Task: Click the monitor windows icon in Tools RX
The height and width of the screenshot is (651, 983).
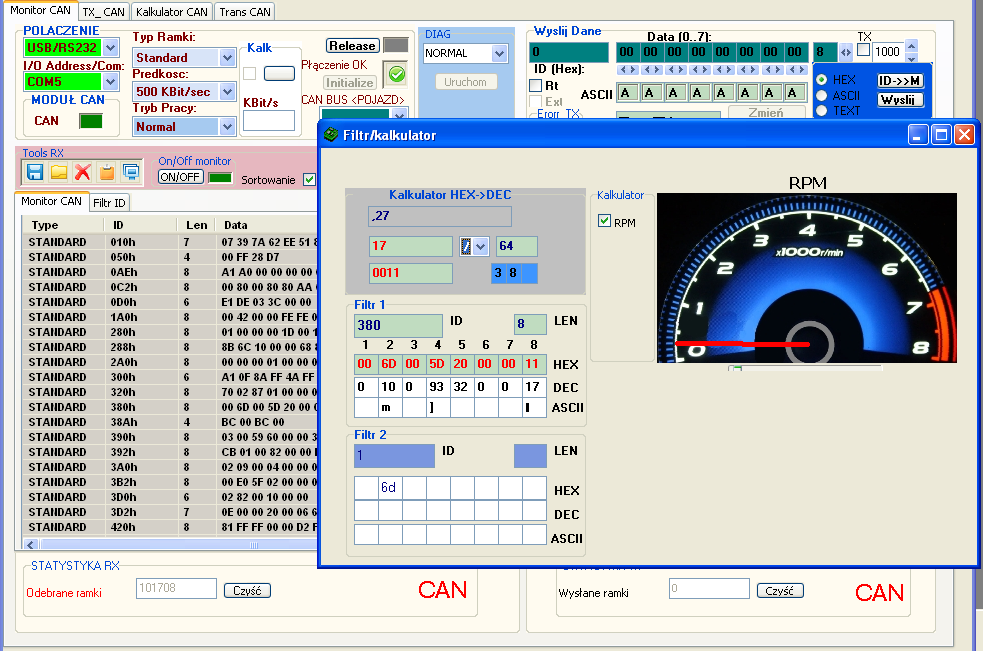Action: 131,172
